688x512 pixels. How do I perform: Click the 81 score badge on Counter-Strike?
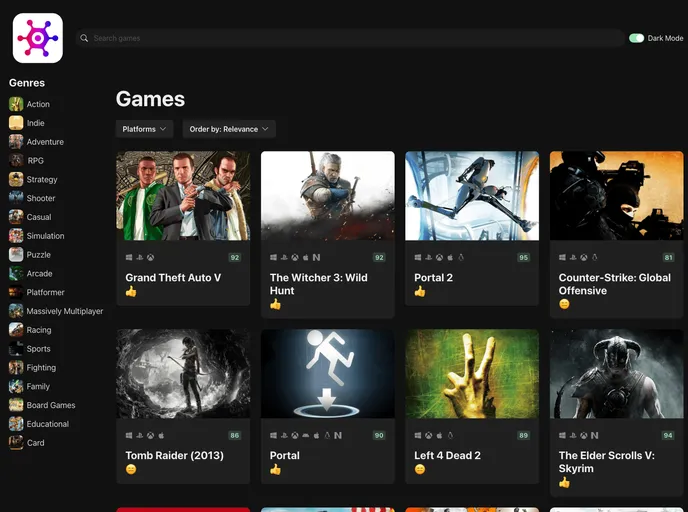(668, 258)
